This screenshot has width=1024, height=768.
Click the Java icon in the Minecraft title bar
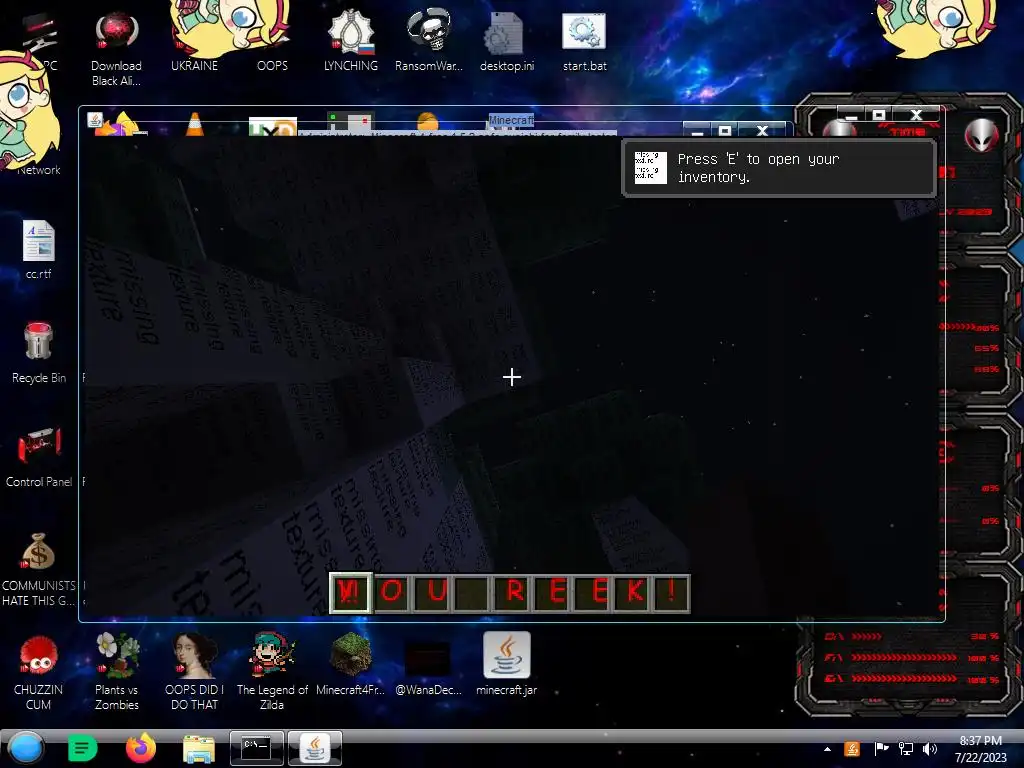pyautogui.click(x=95, y=120)
